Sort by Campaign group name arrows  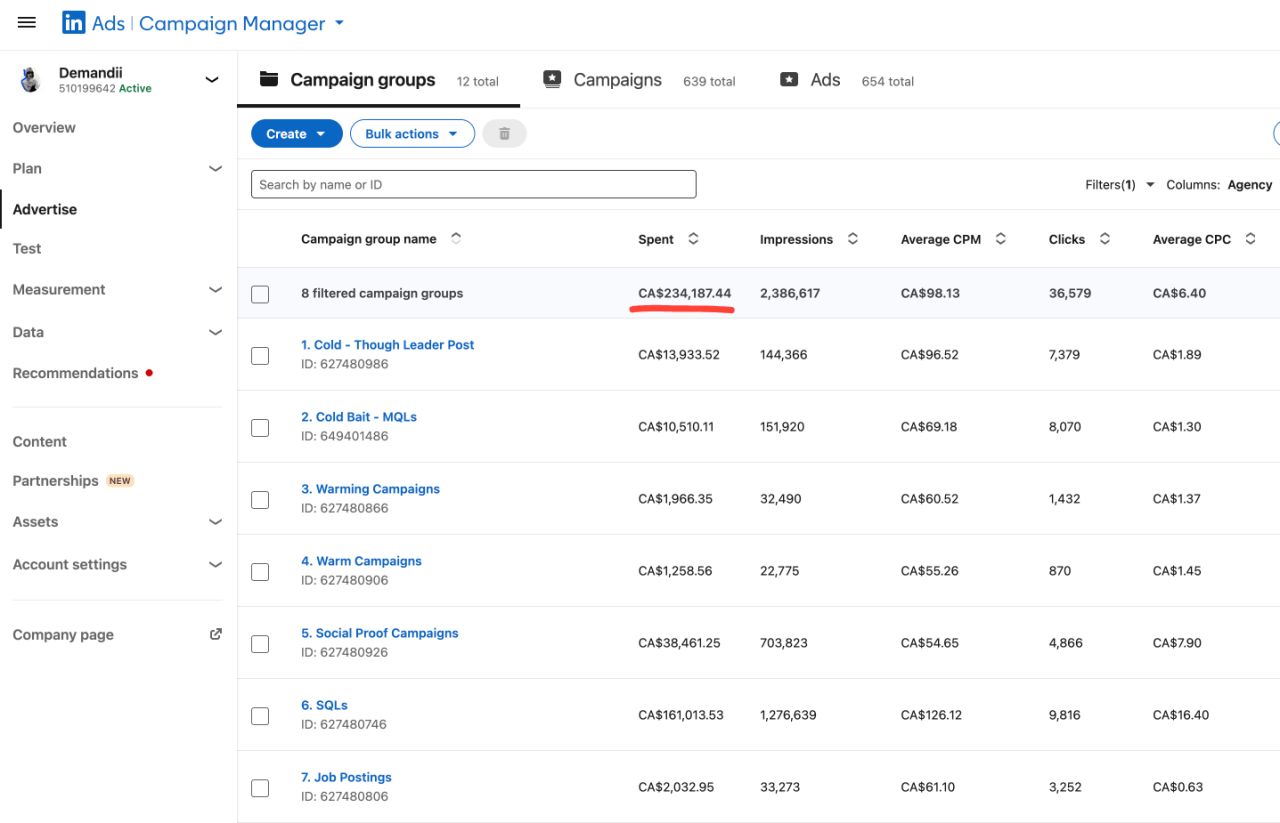click(456, 238)
